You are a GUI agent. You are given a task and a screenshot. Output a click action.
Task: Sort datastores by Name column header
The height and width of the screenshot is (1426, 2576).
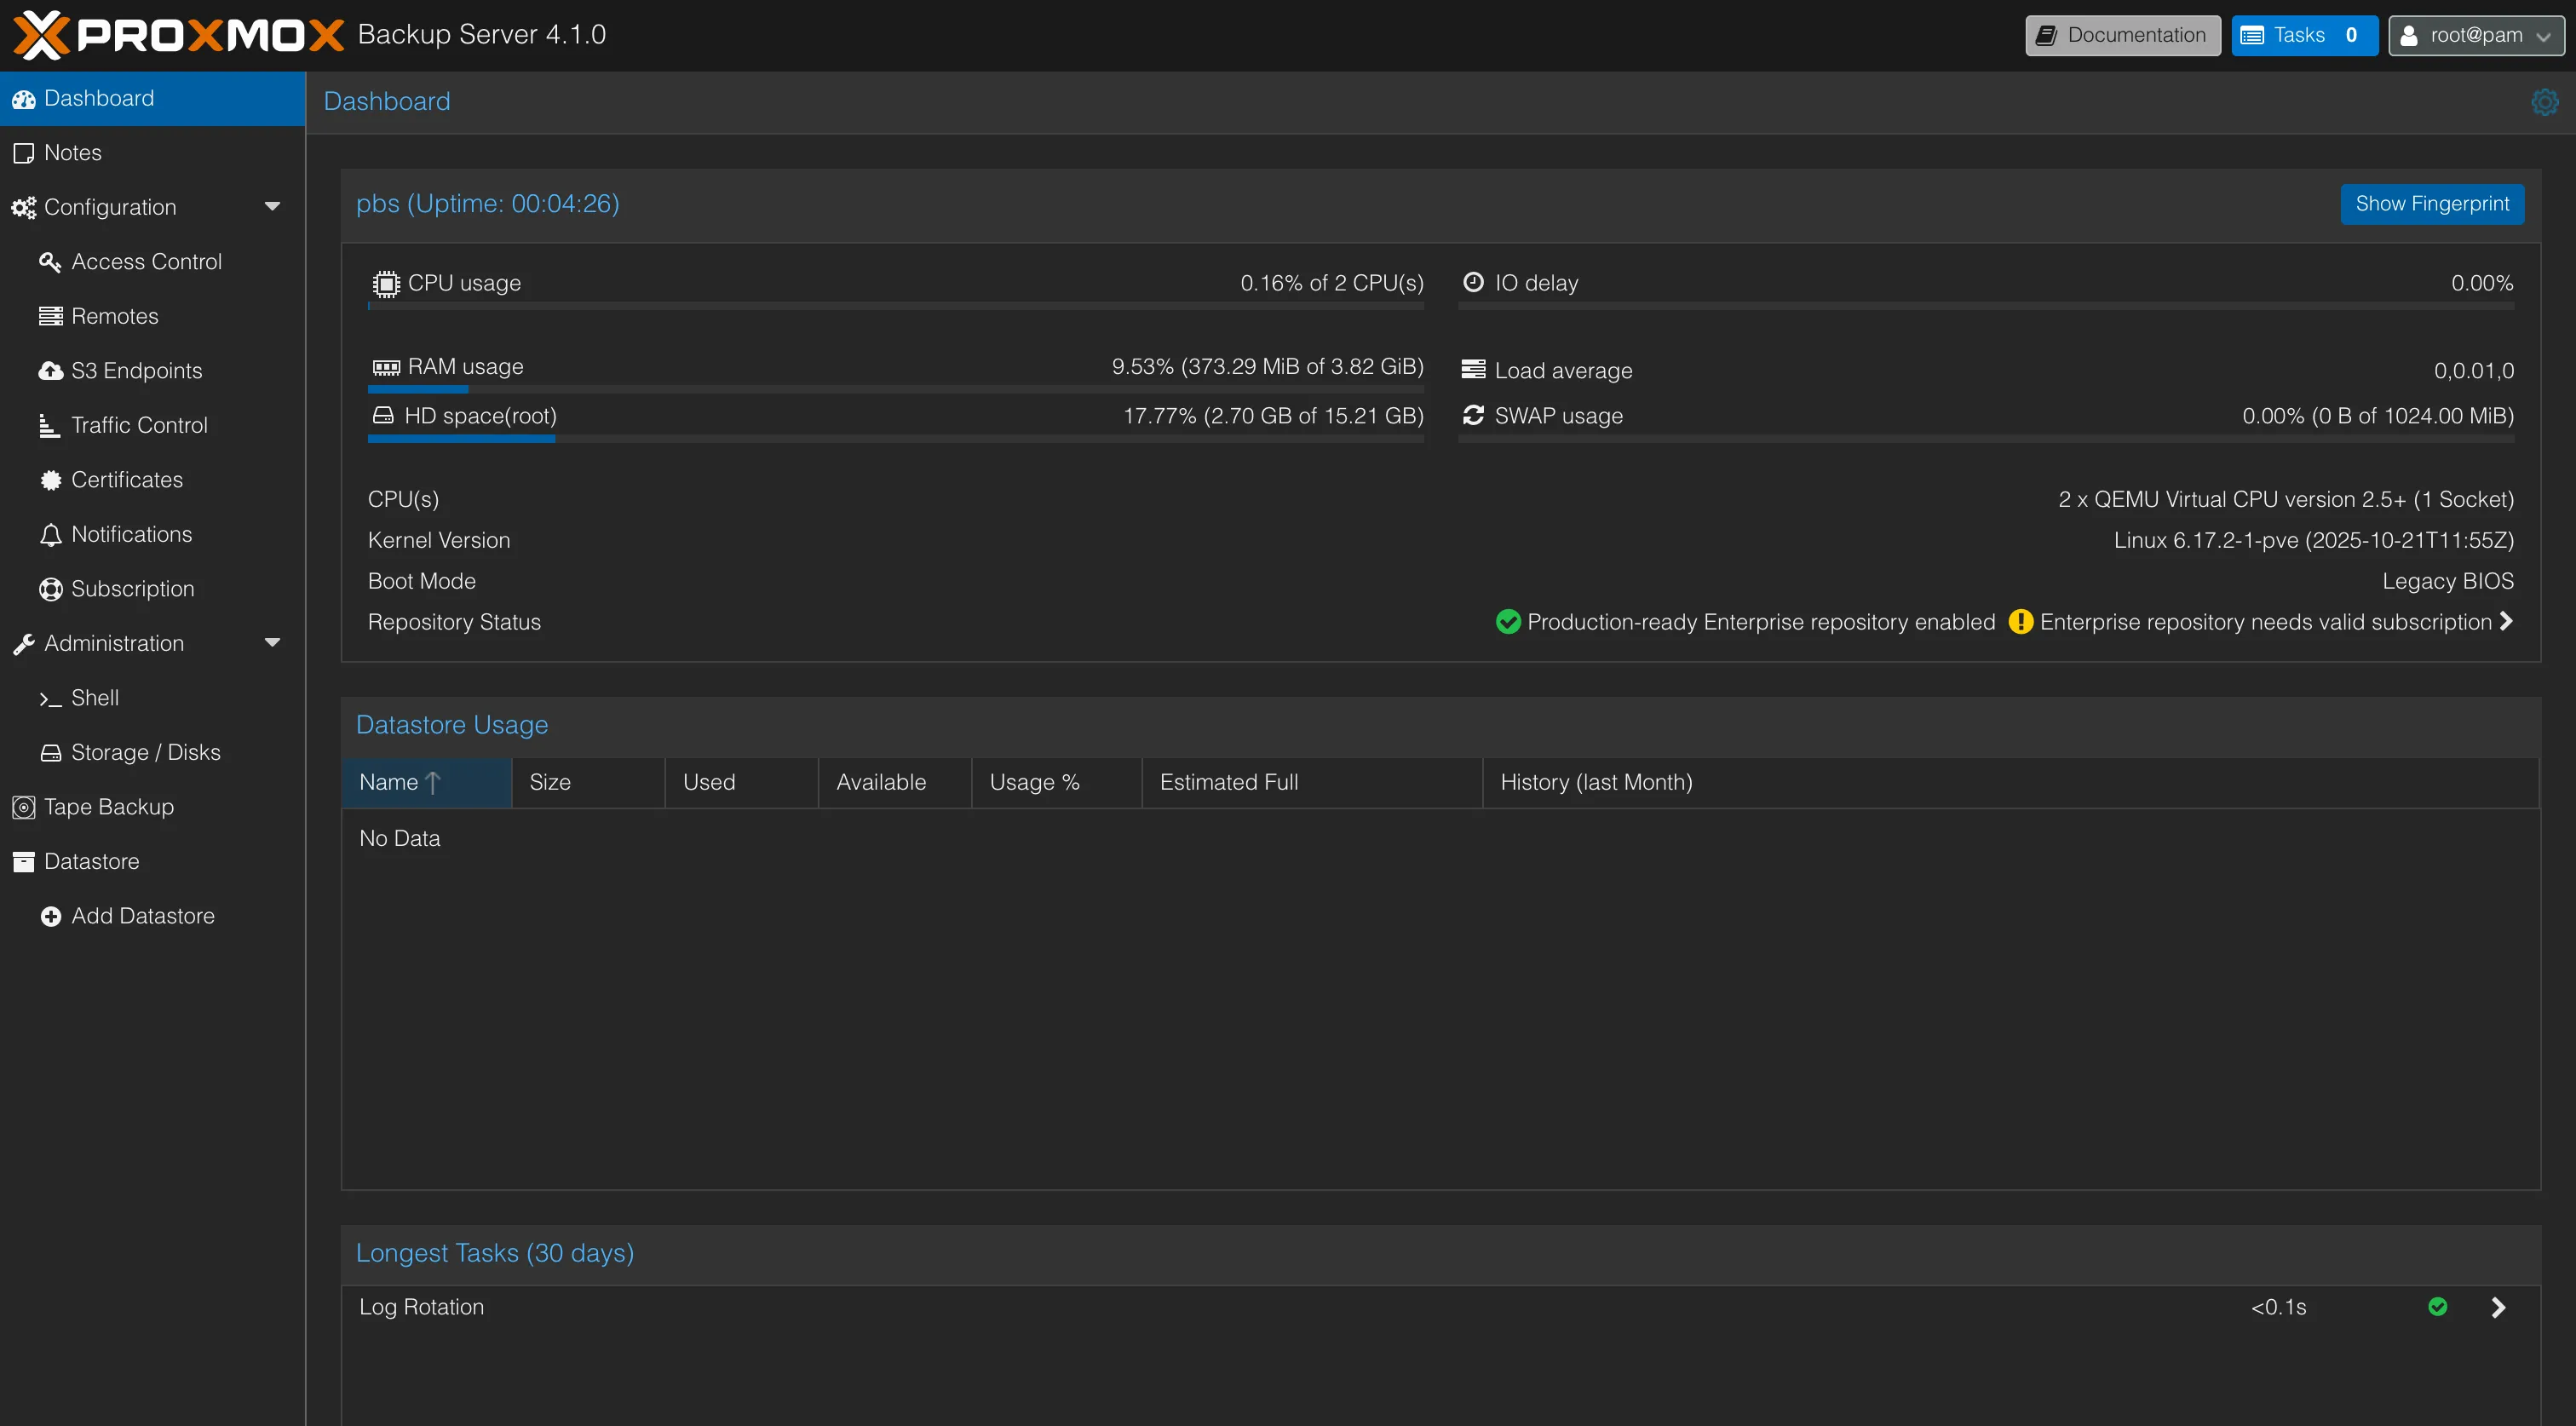pos(426,782)
